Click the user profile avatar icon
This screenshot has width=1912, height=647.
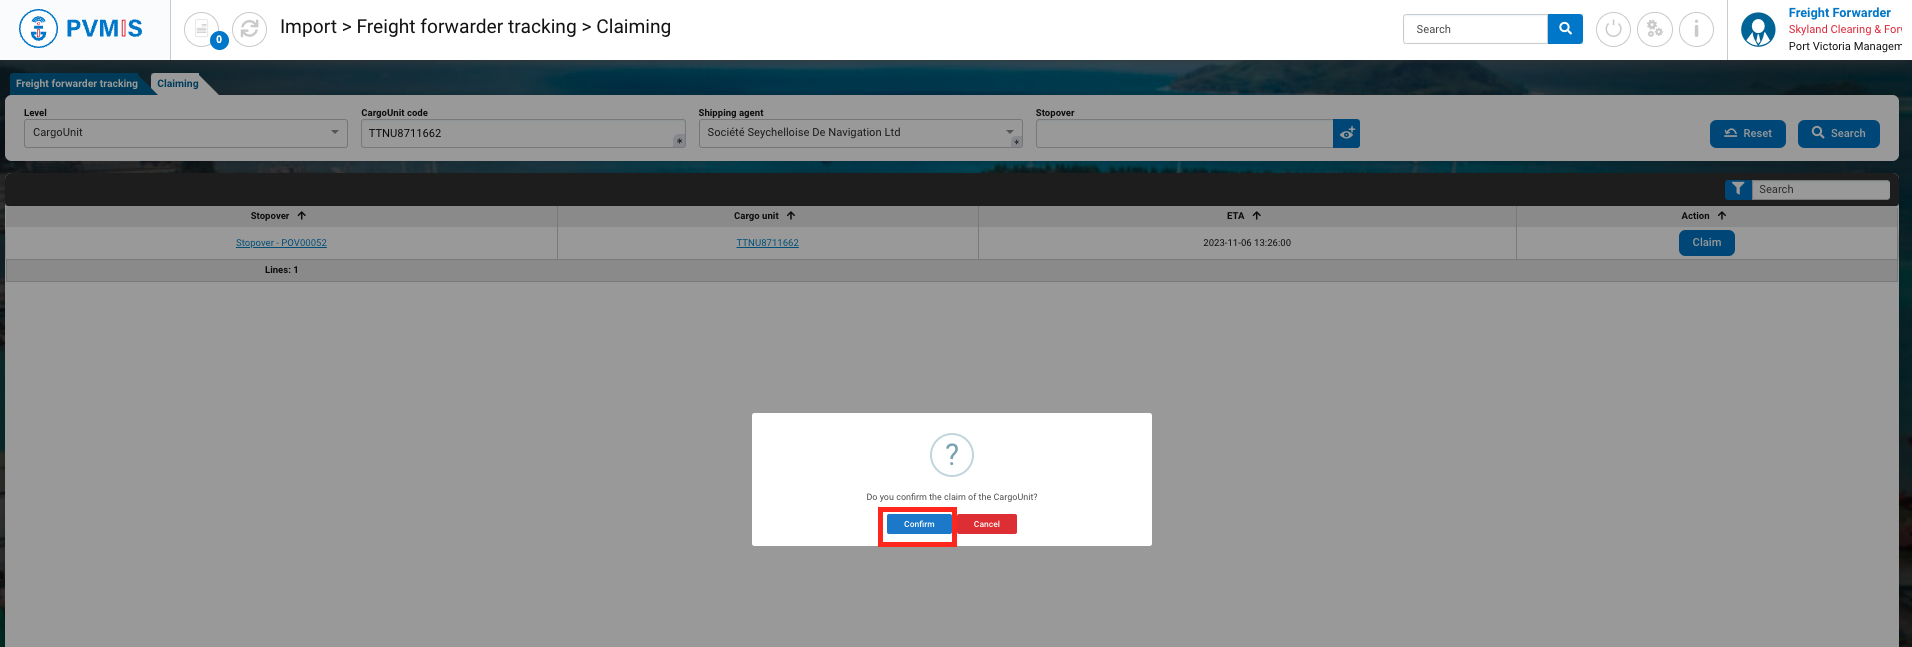tap(1758, 30)
